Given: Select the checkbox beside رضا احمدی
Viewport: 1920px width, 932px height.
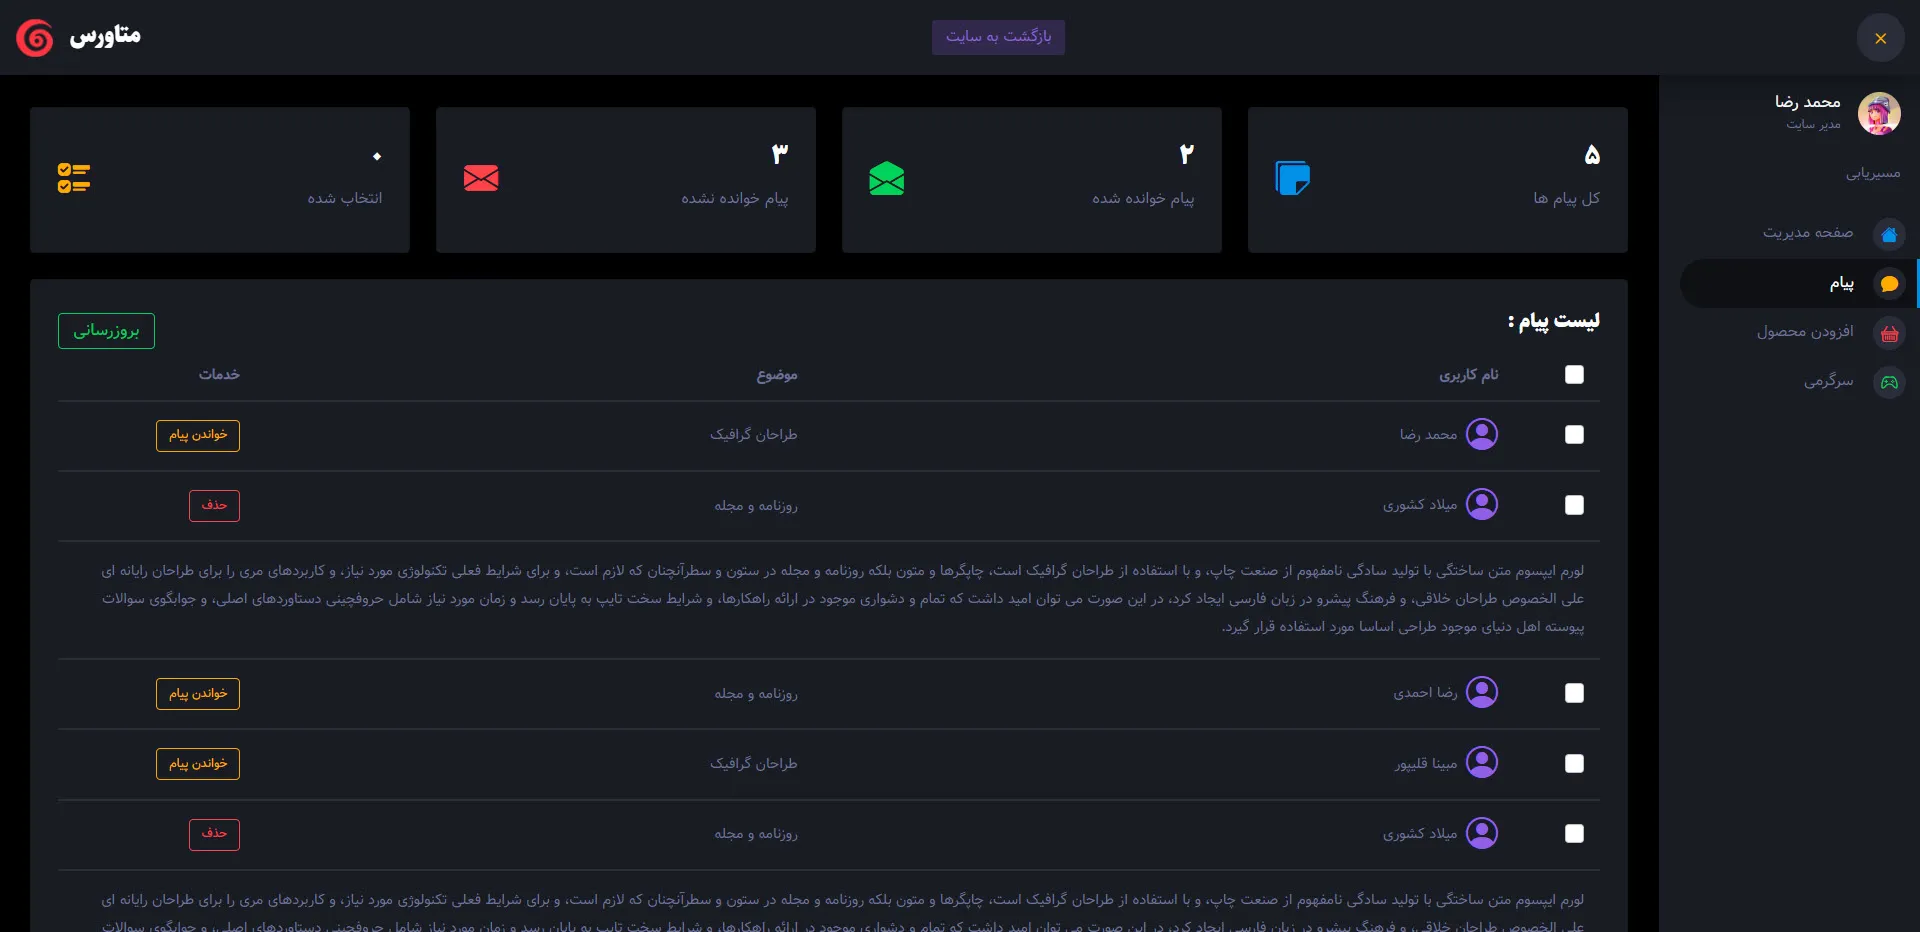Looking at the screenshot, I should click(x=1574, y=693).
